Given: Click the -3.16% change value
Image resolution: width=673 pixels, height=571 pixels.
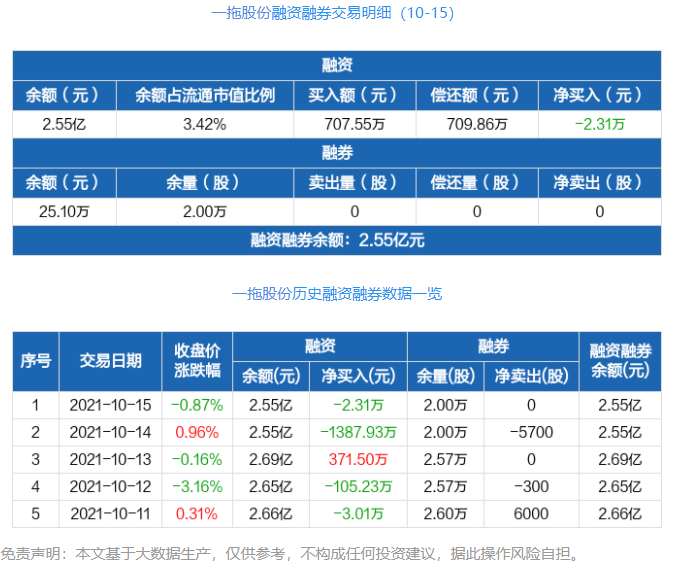Looking at the screenshot, I should (x=197, y=487).
